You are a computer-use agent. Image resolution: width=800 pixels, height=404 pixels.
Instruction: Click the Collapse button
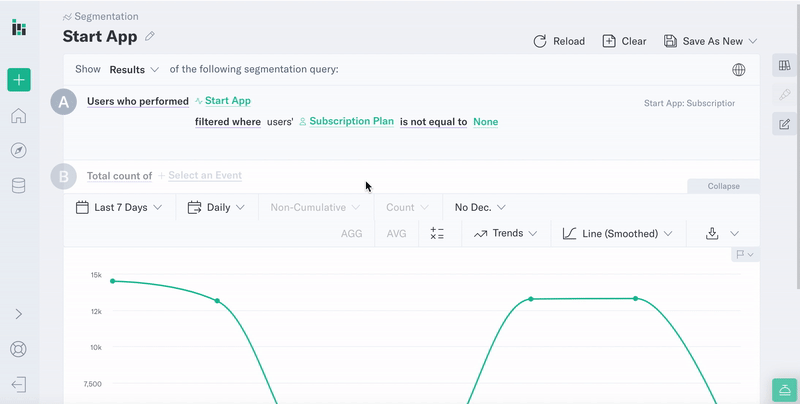723,186
